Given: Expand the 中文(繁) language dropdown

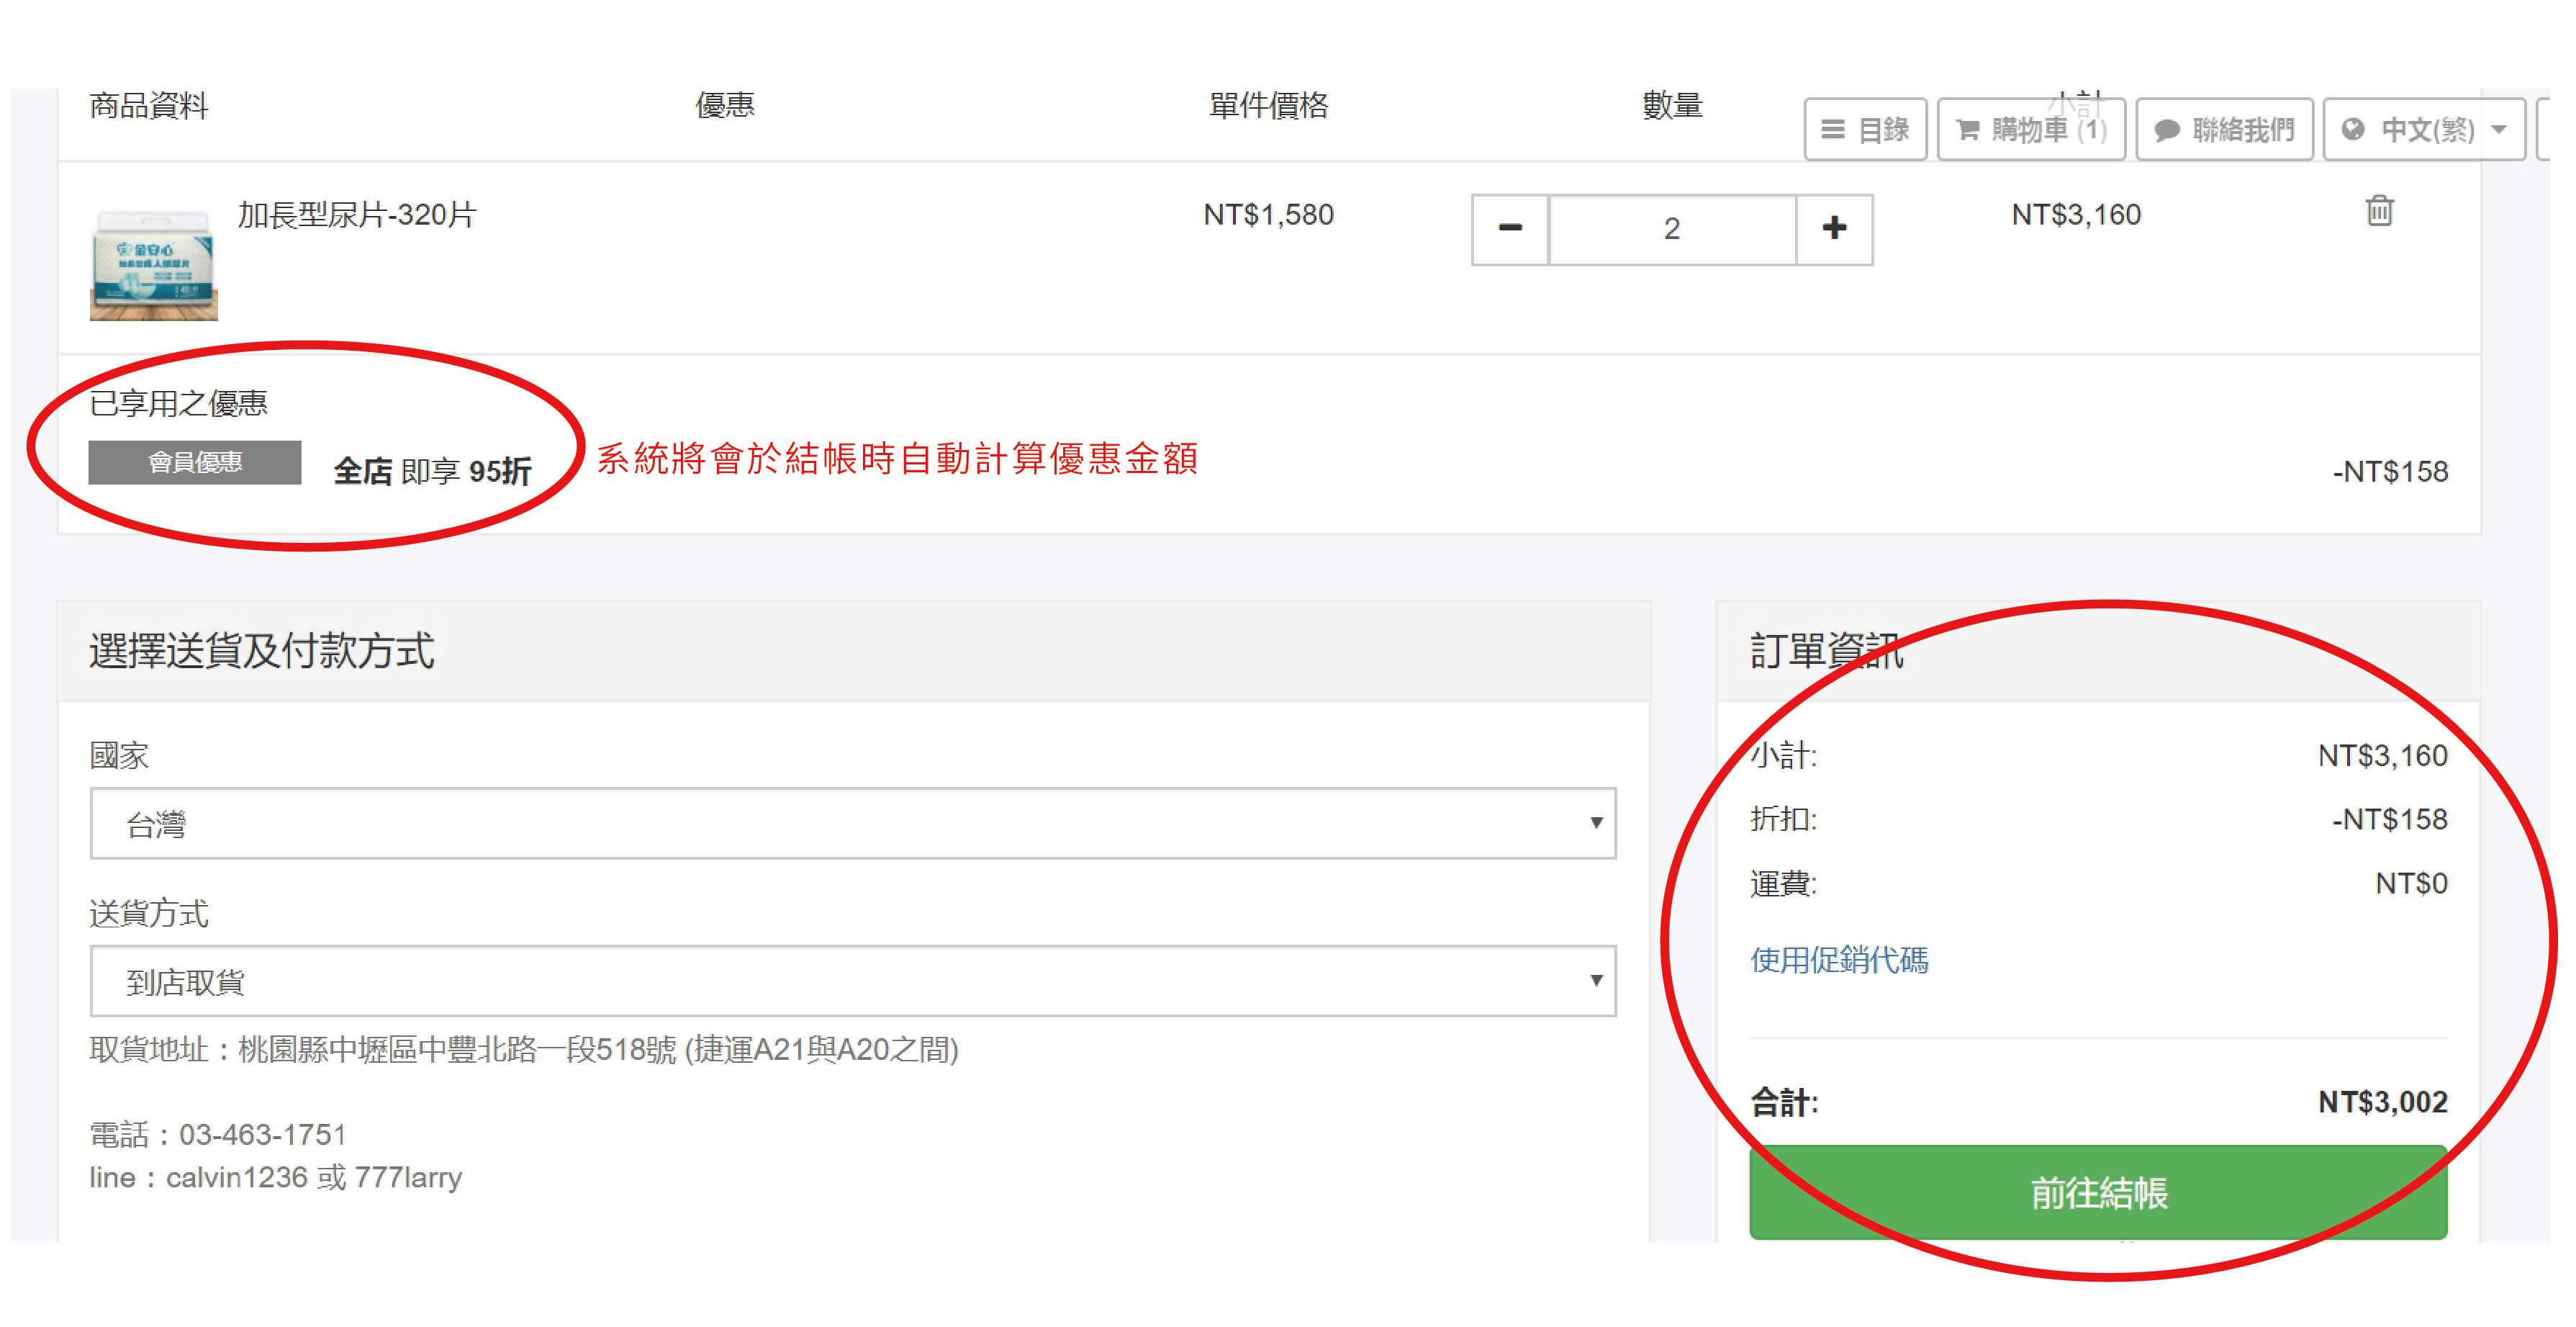Looking at the screenshot, I should tap(2424, 129).
